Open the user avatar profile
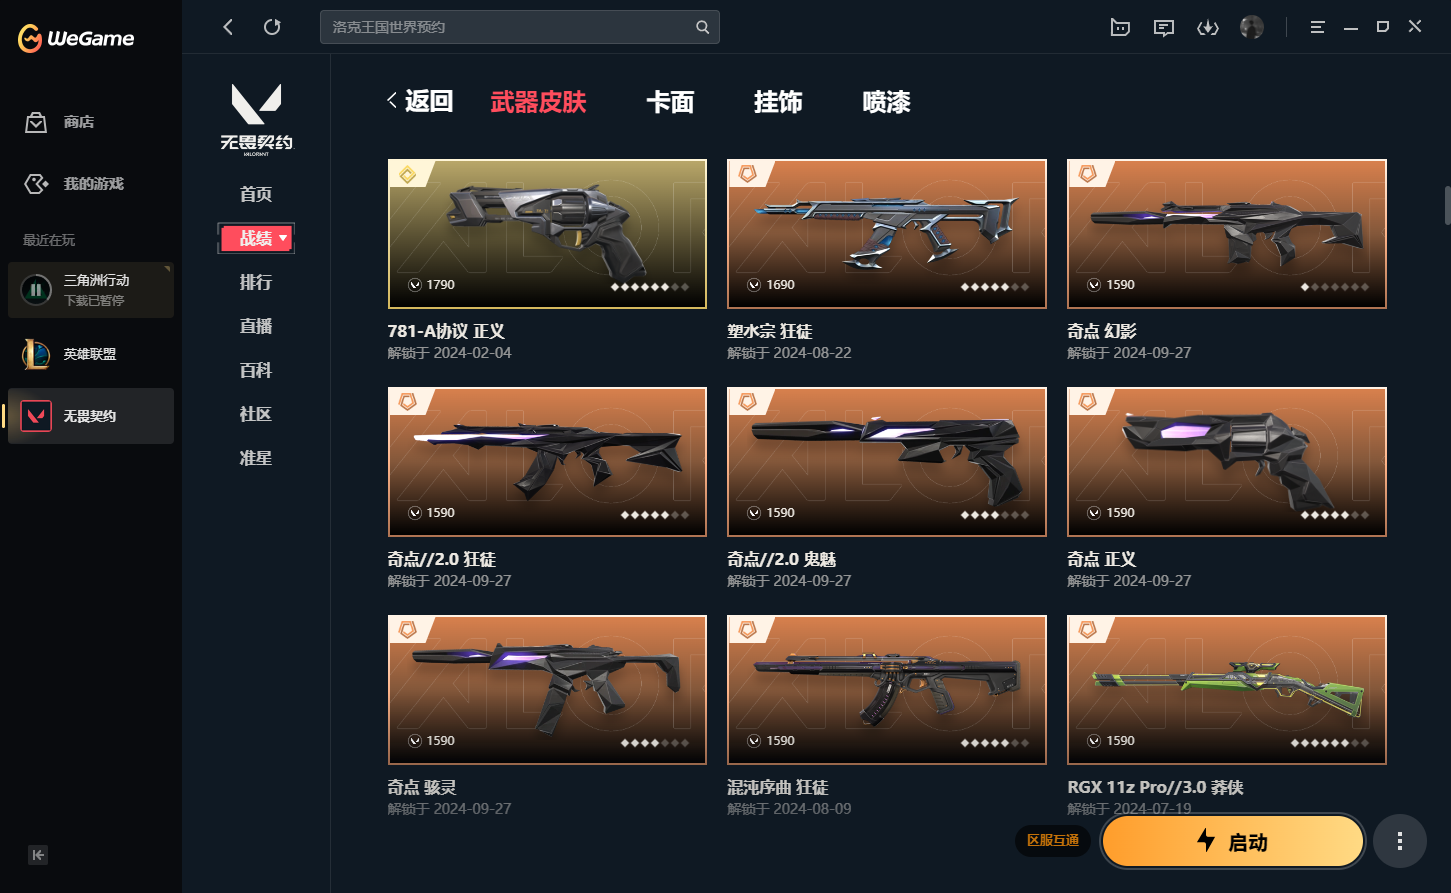Viewport: 1451px width, 893px height. coord(1251,27)
